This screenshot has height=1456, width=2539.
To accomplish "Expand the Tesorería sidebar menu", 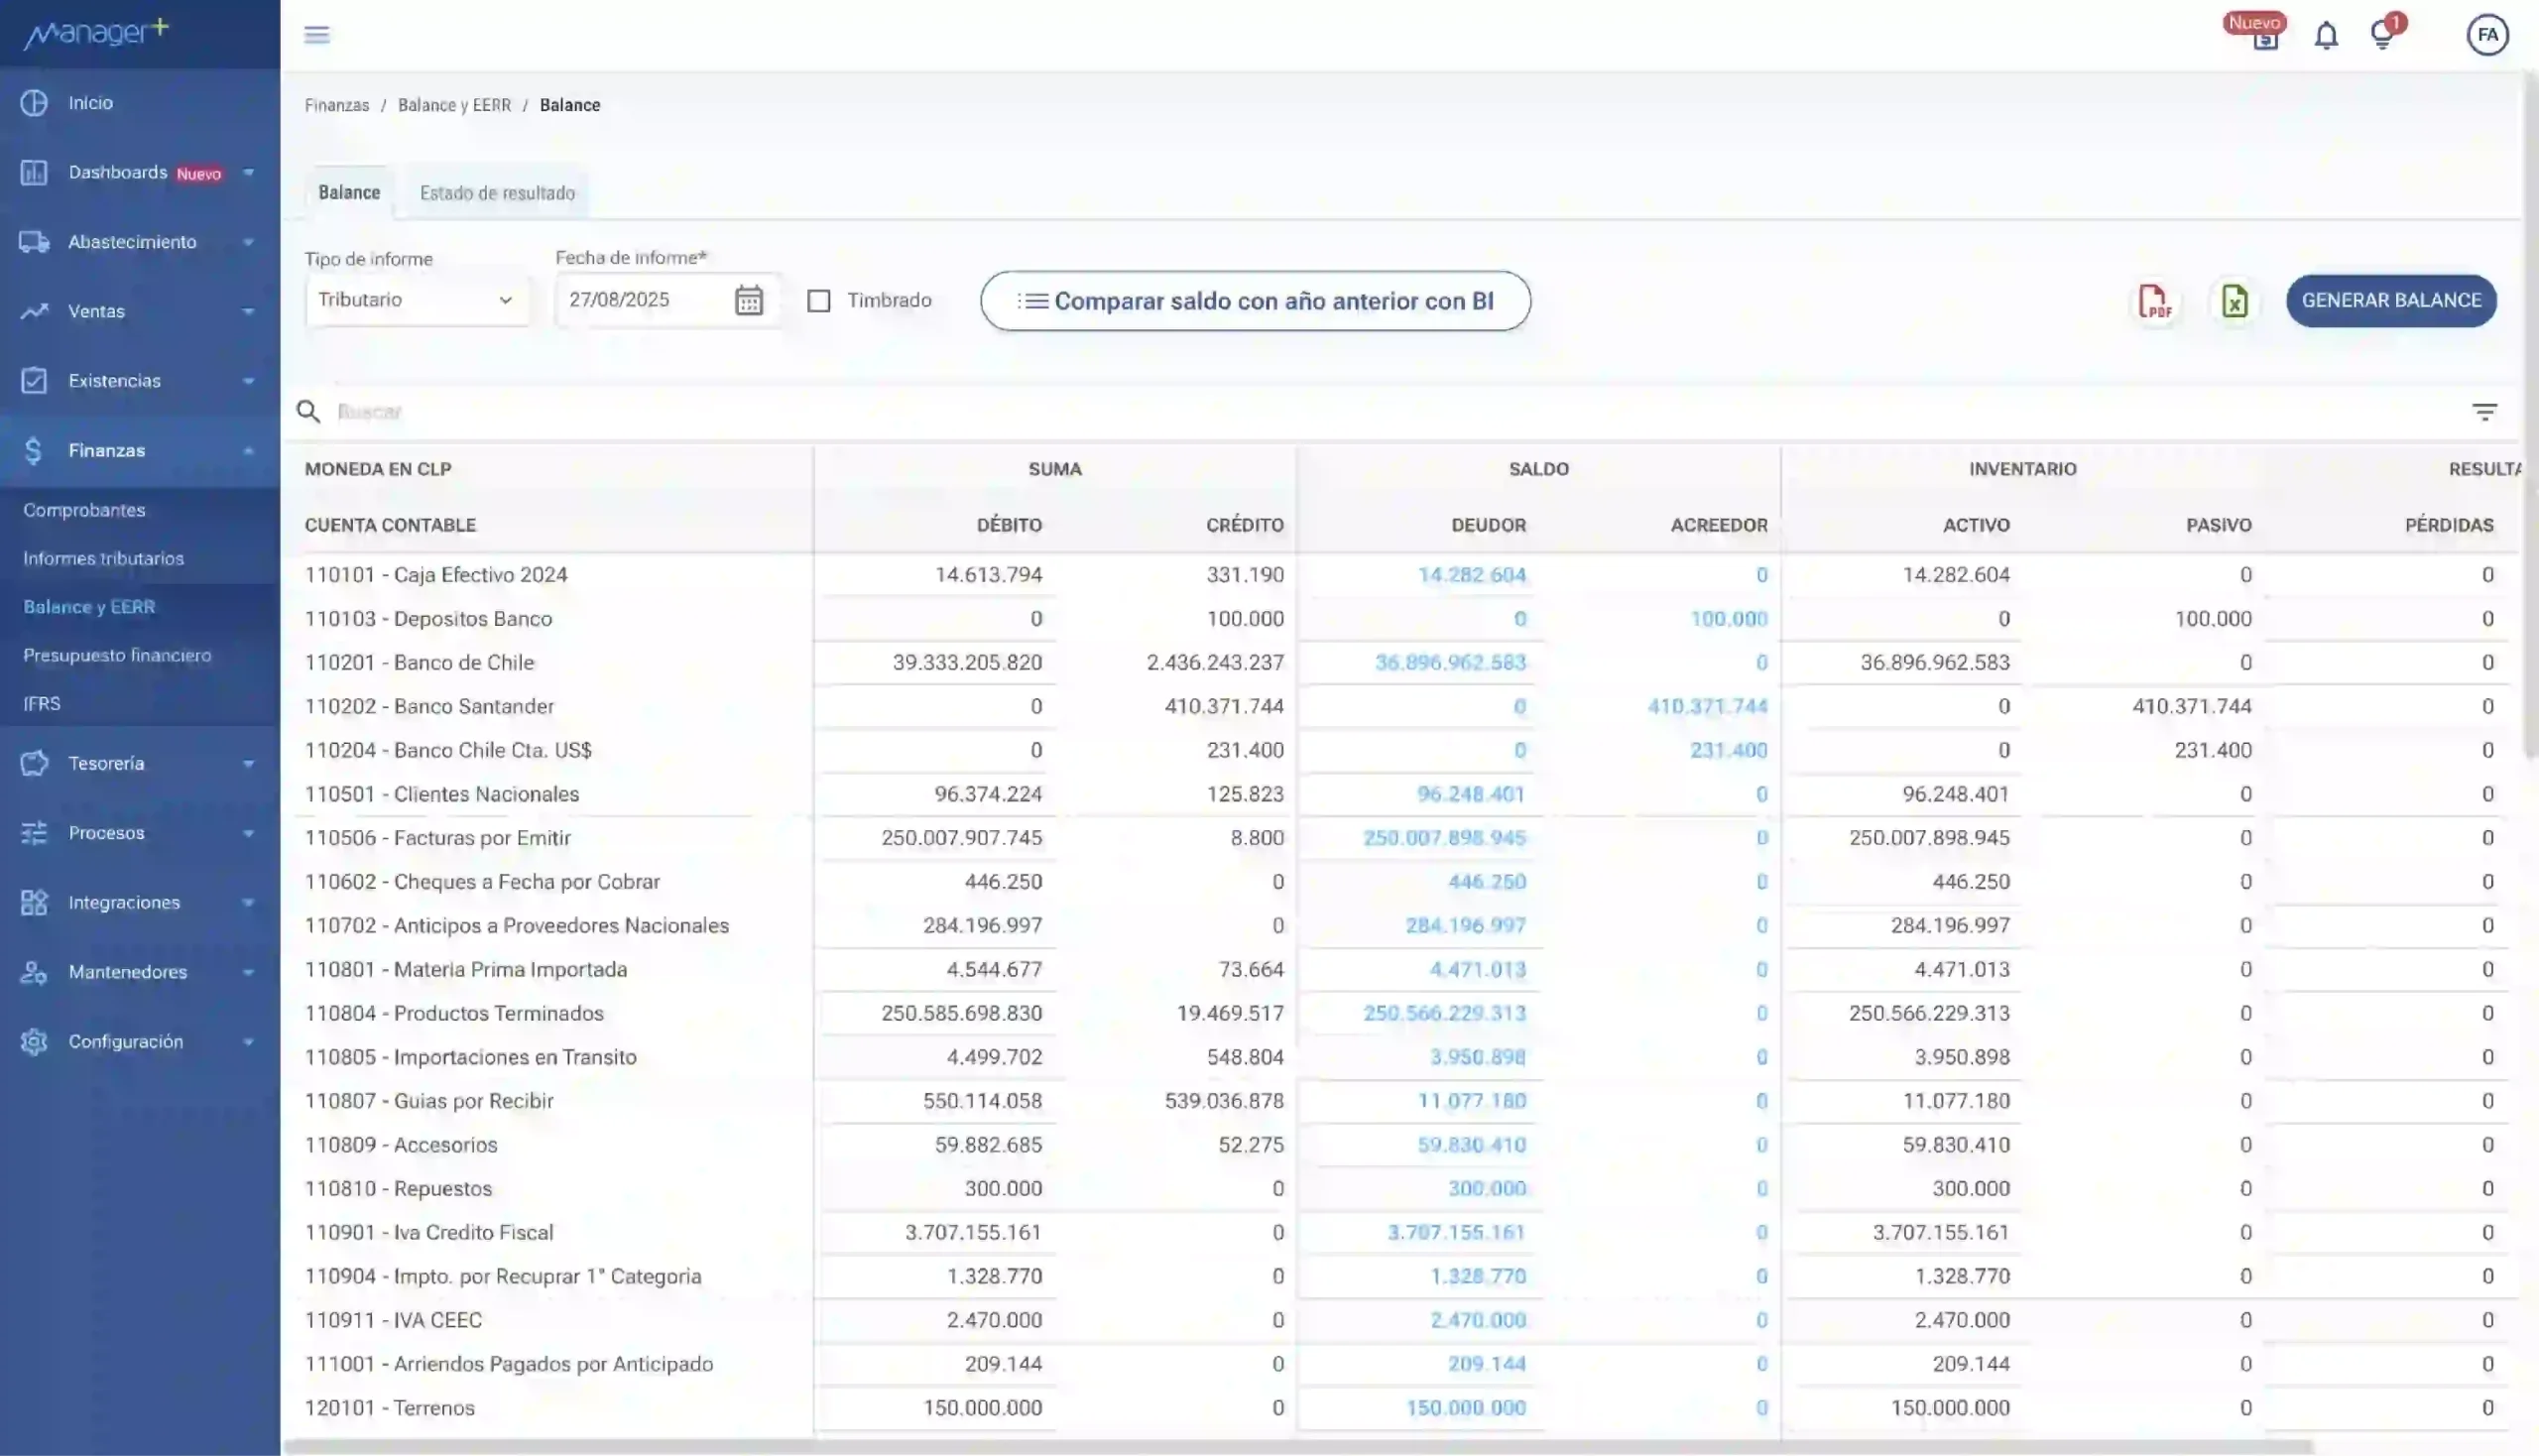I will click(138, 764).
